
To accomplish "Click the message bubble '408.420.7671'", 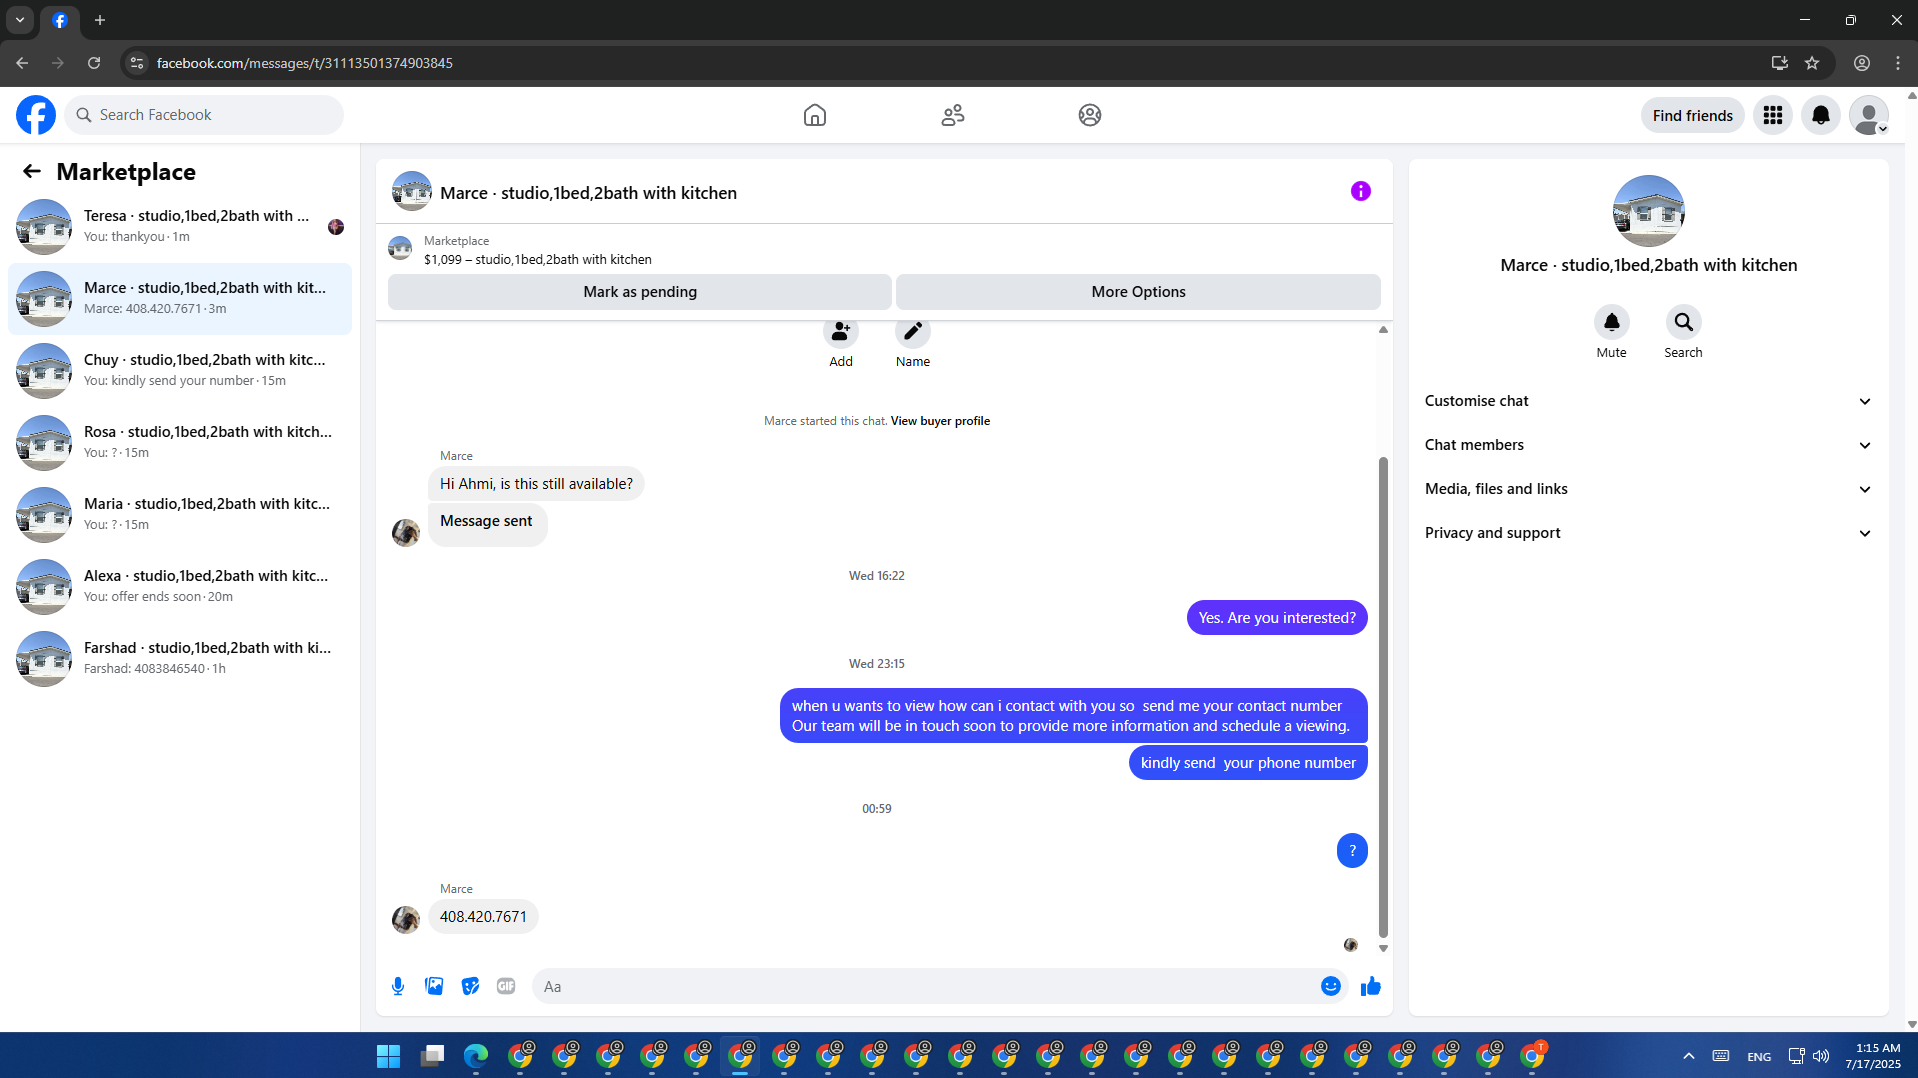I will (483, 917).
